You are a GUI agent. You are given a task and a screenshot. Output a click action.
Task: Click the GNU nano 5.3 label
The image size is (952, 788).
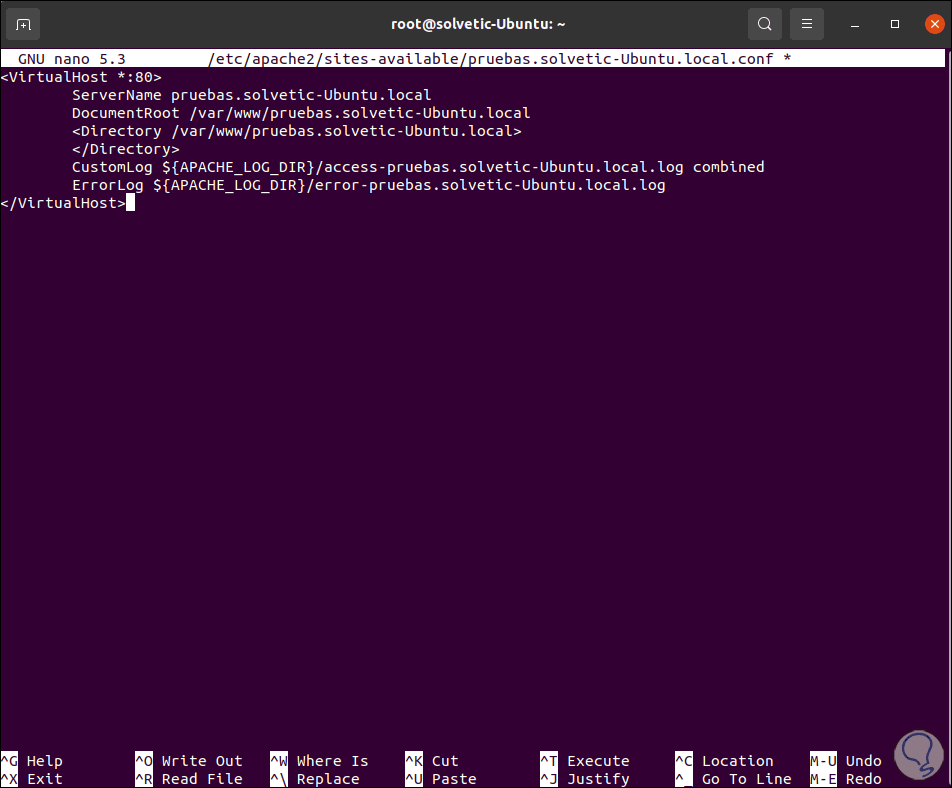72,59
